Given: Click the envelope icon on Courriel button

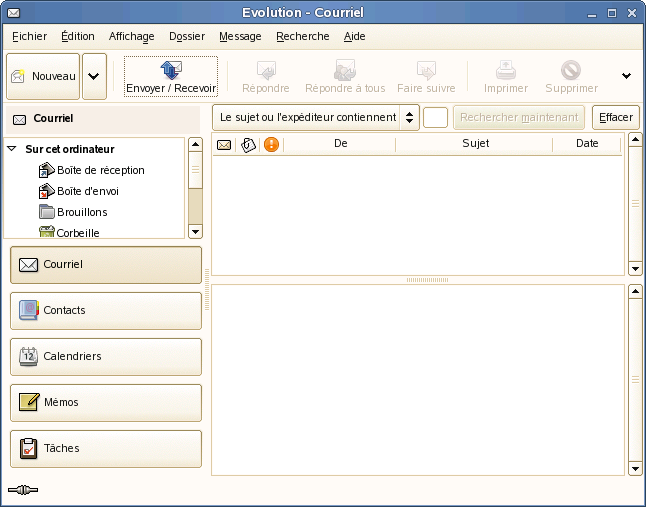Looking at the screenshot, I should point(28,265).
